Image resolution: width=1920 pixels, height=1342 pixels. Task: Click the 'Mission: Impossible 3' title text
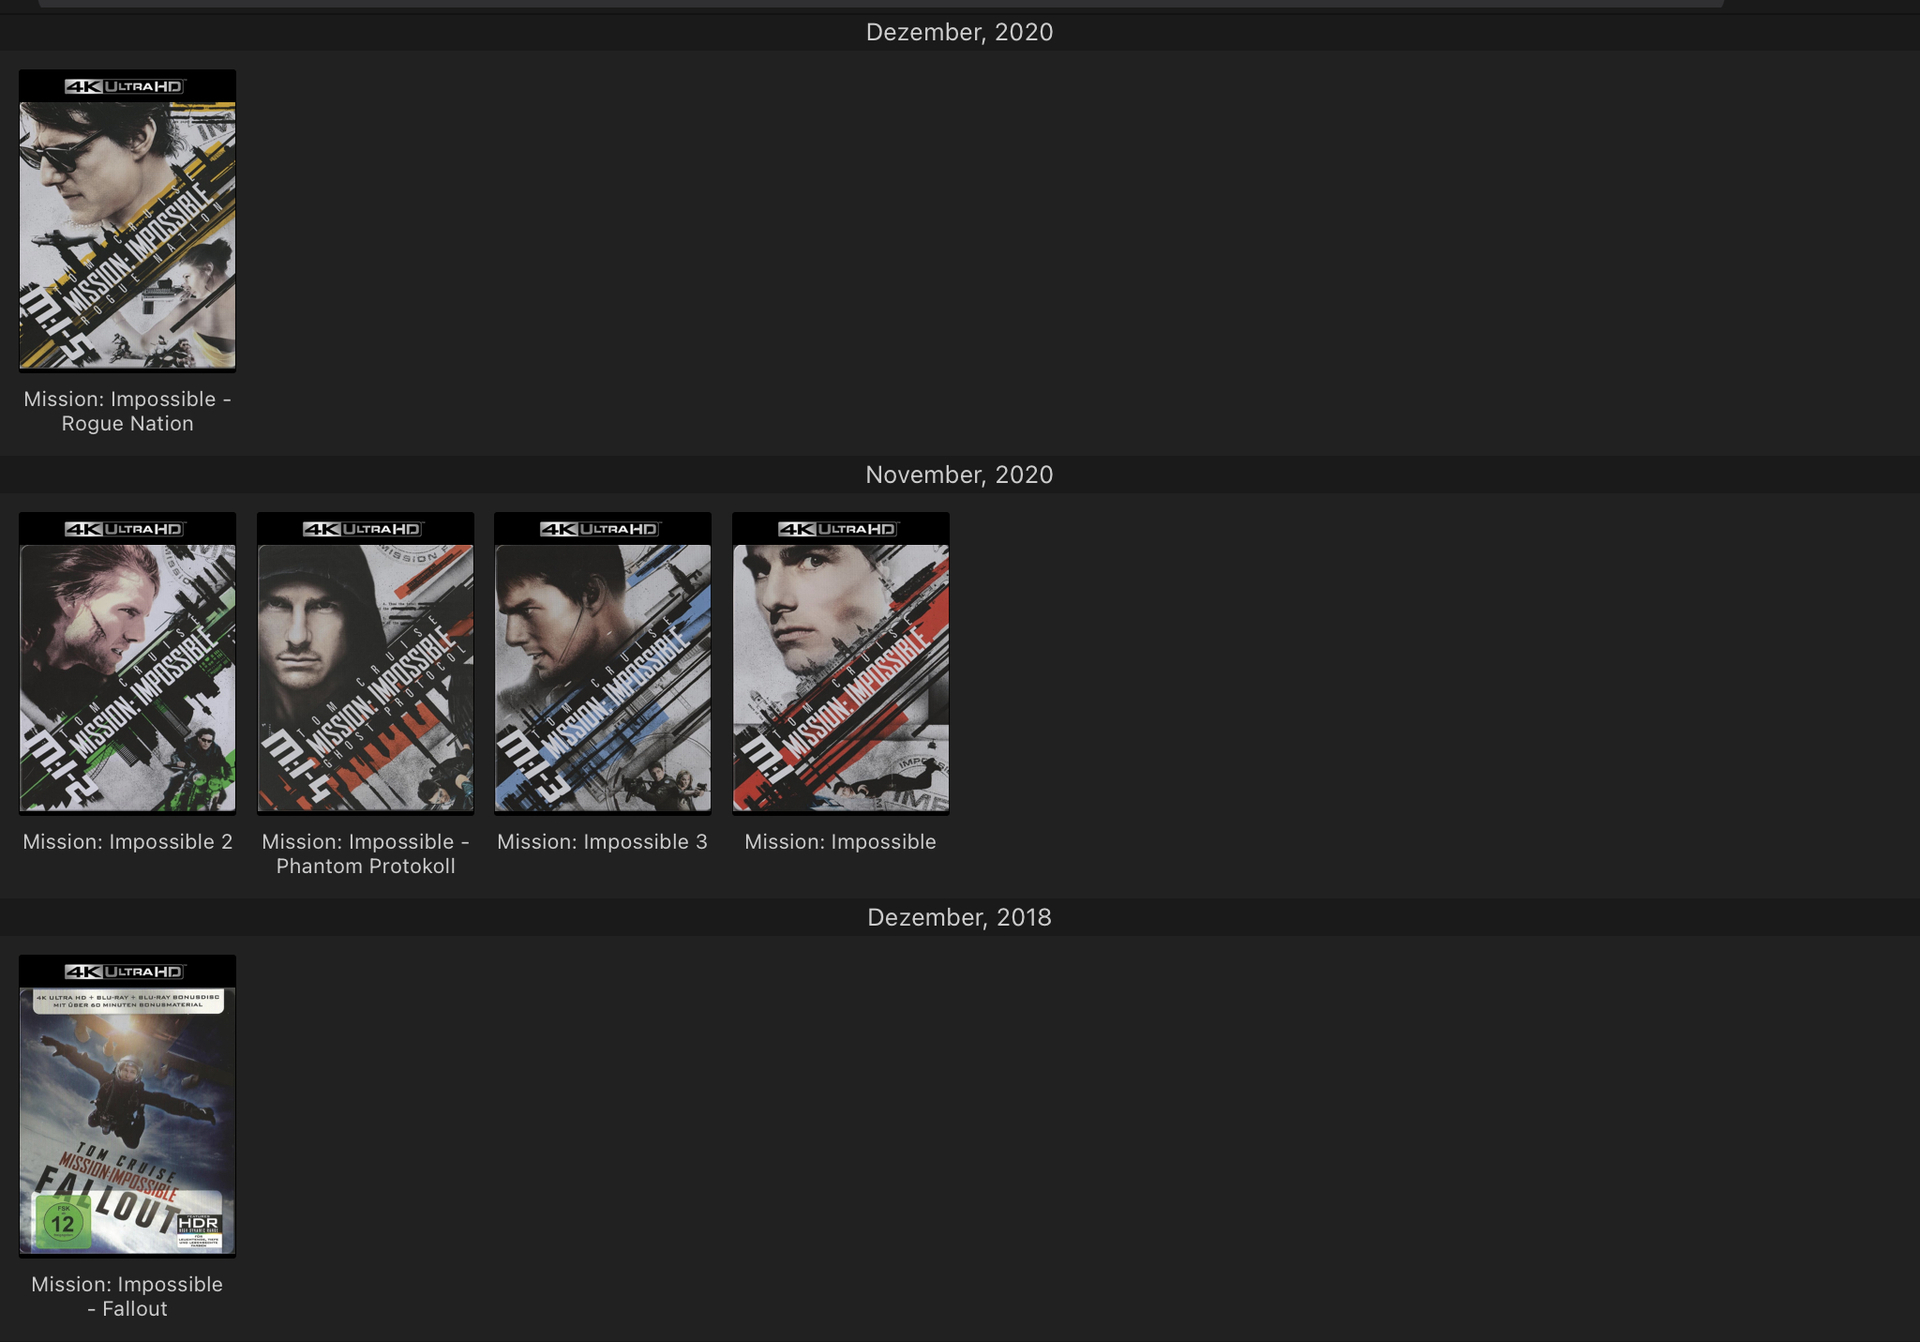[x=603, y=842]
